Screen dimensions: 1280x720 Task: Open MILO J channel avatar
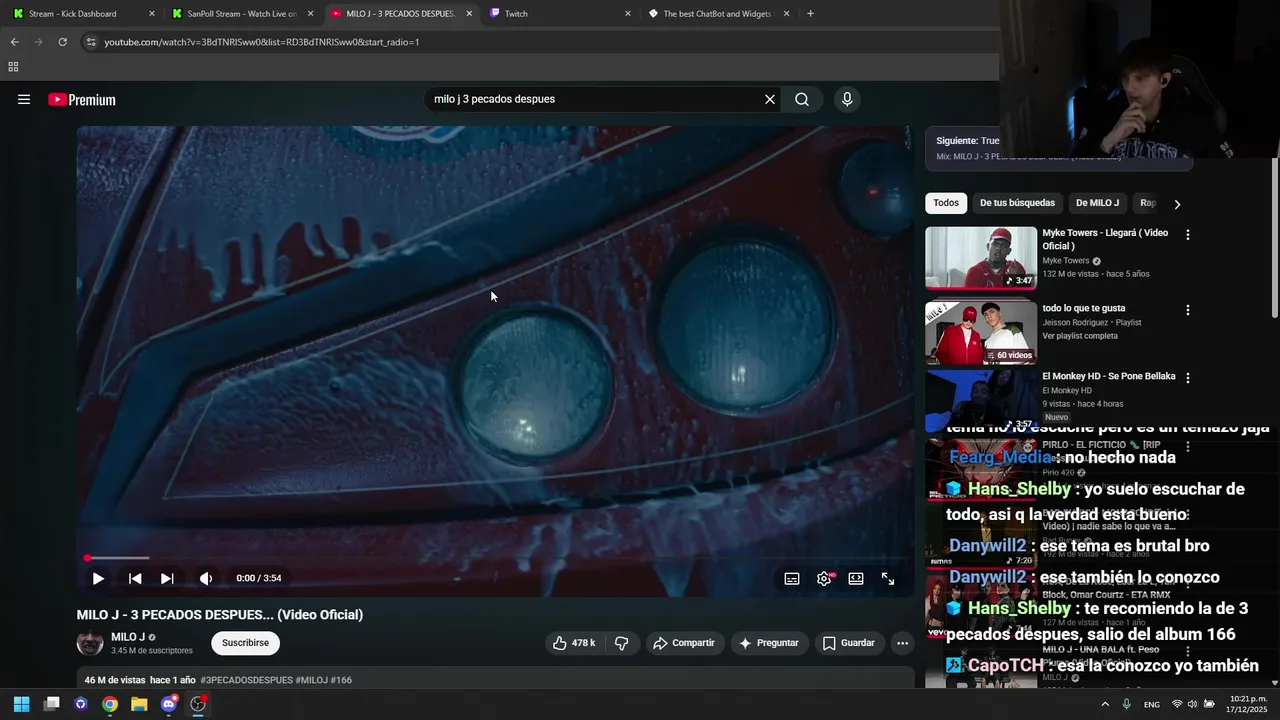click(90, 643)
